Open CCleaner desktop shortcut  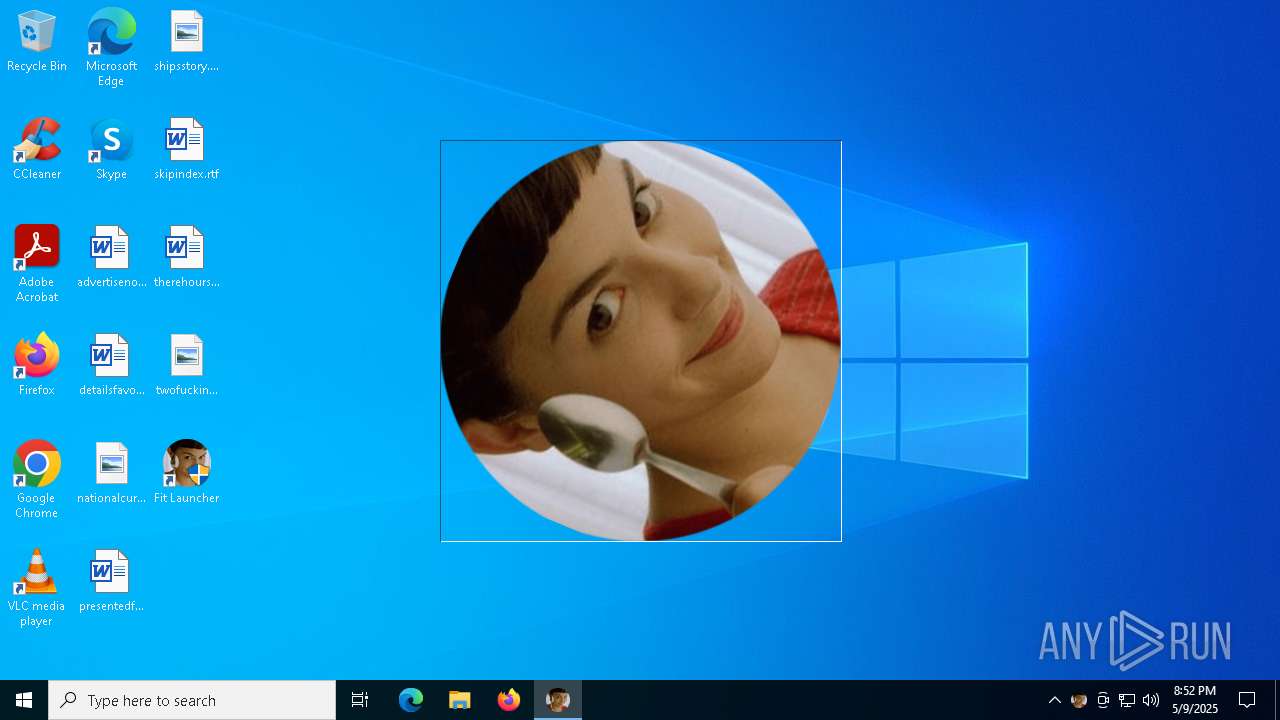coord(37,150)
